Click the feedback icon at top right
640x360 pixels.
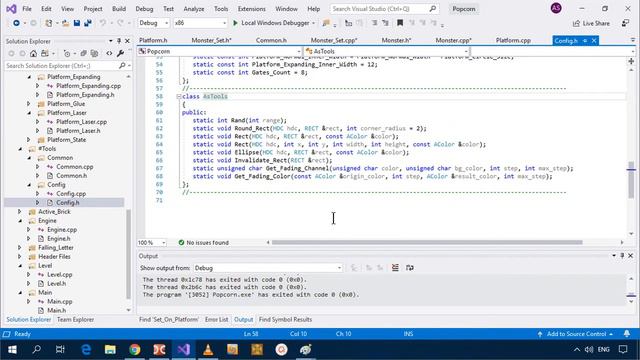[625, 23]
